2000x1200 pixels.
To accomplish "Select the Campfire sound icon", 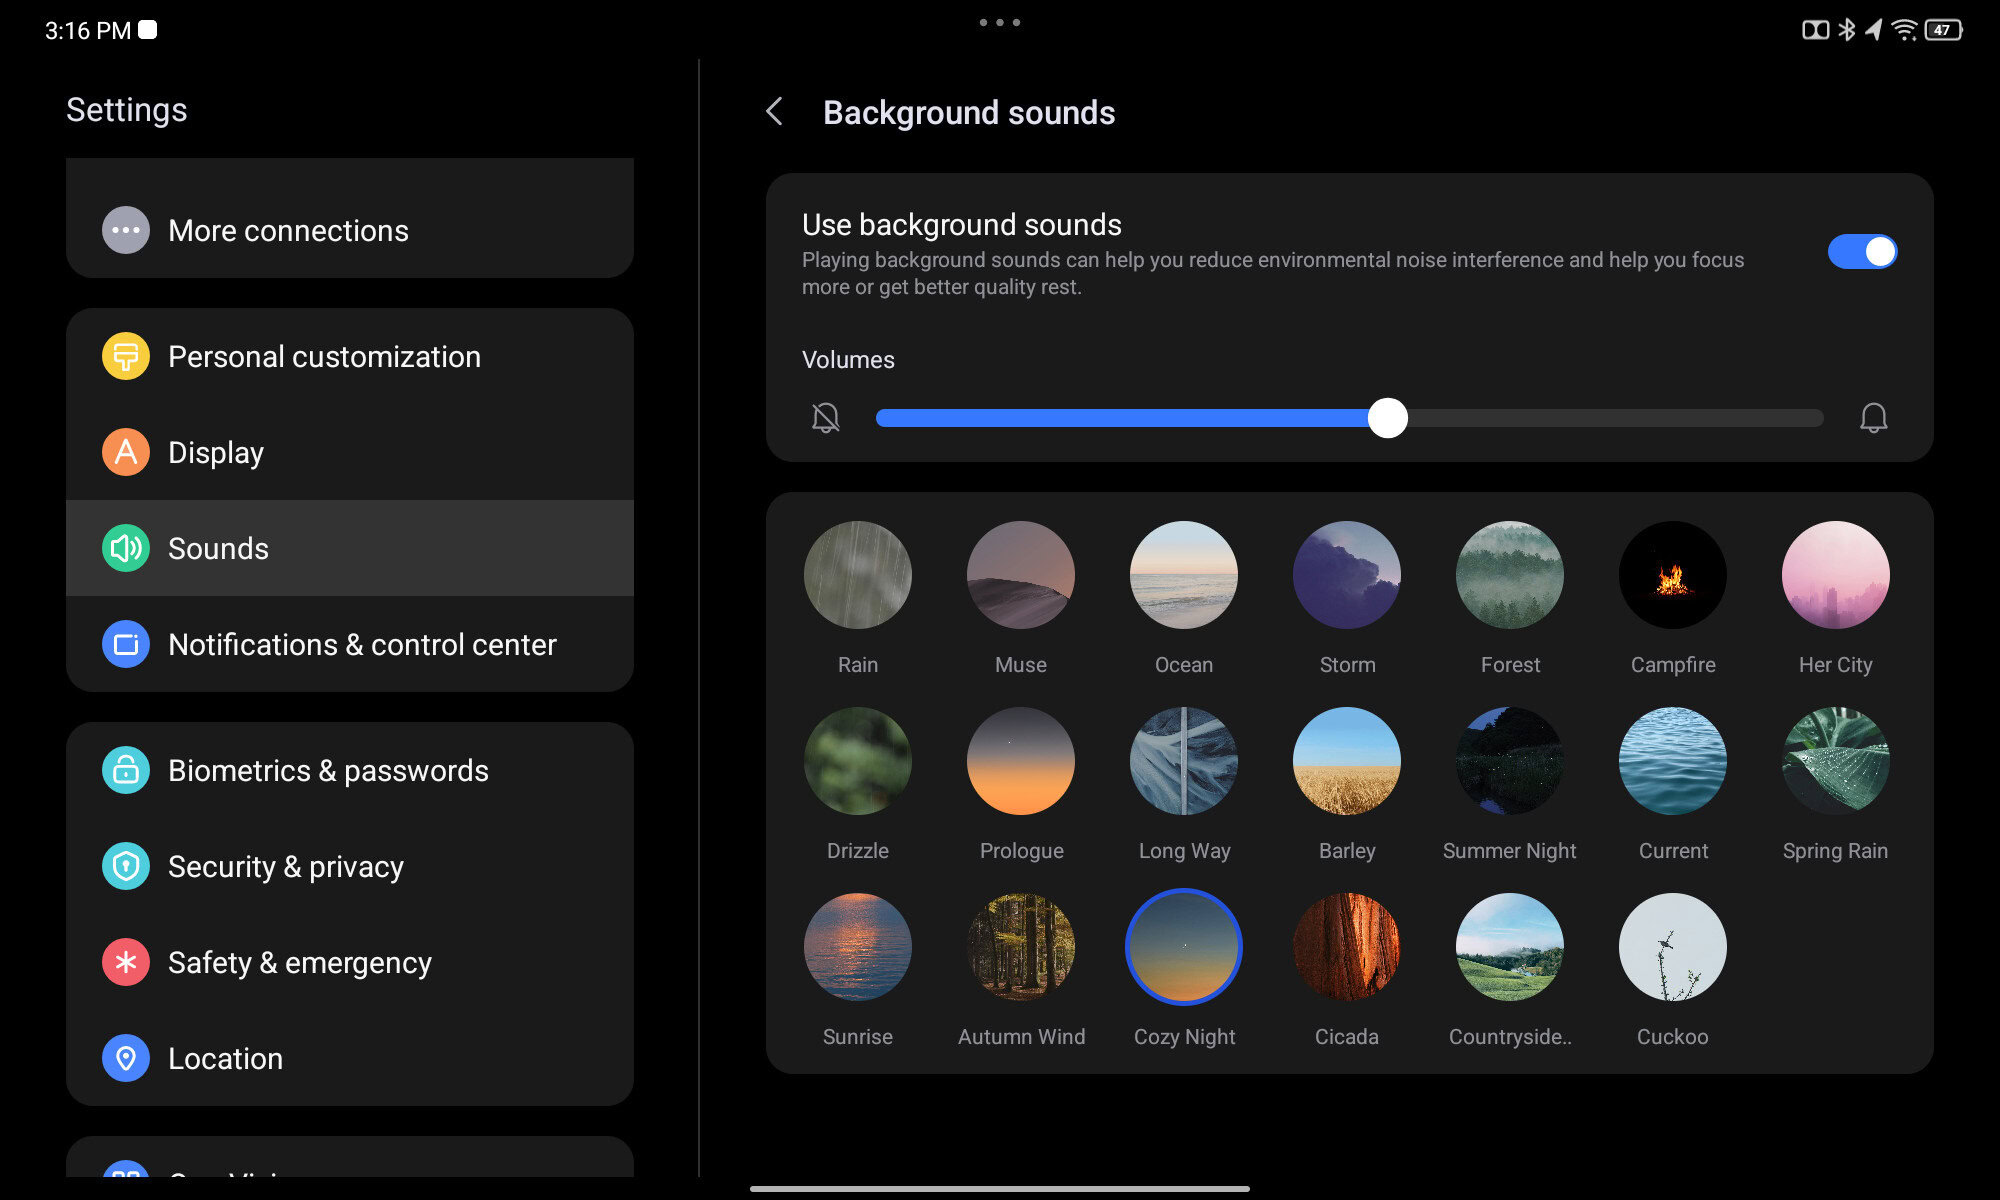I will [1672, 575].
